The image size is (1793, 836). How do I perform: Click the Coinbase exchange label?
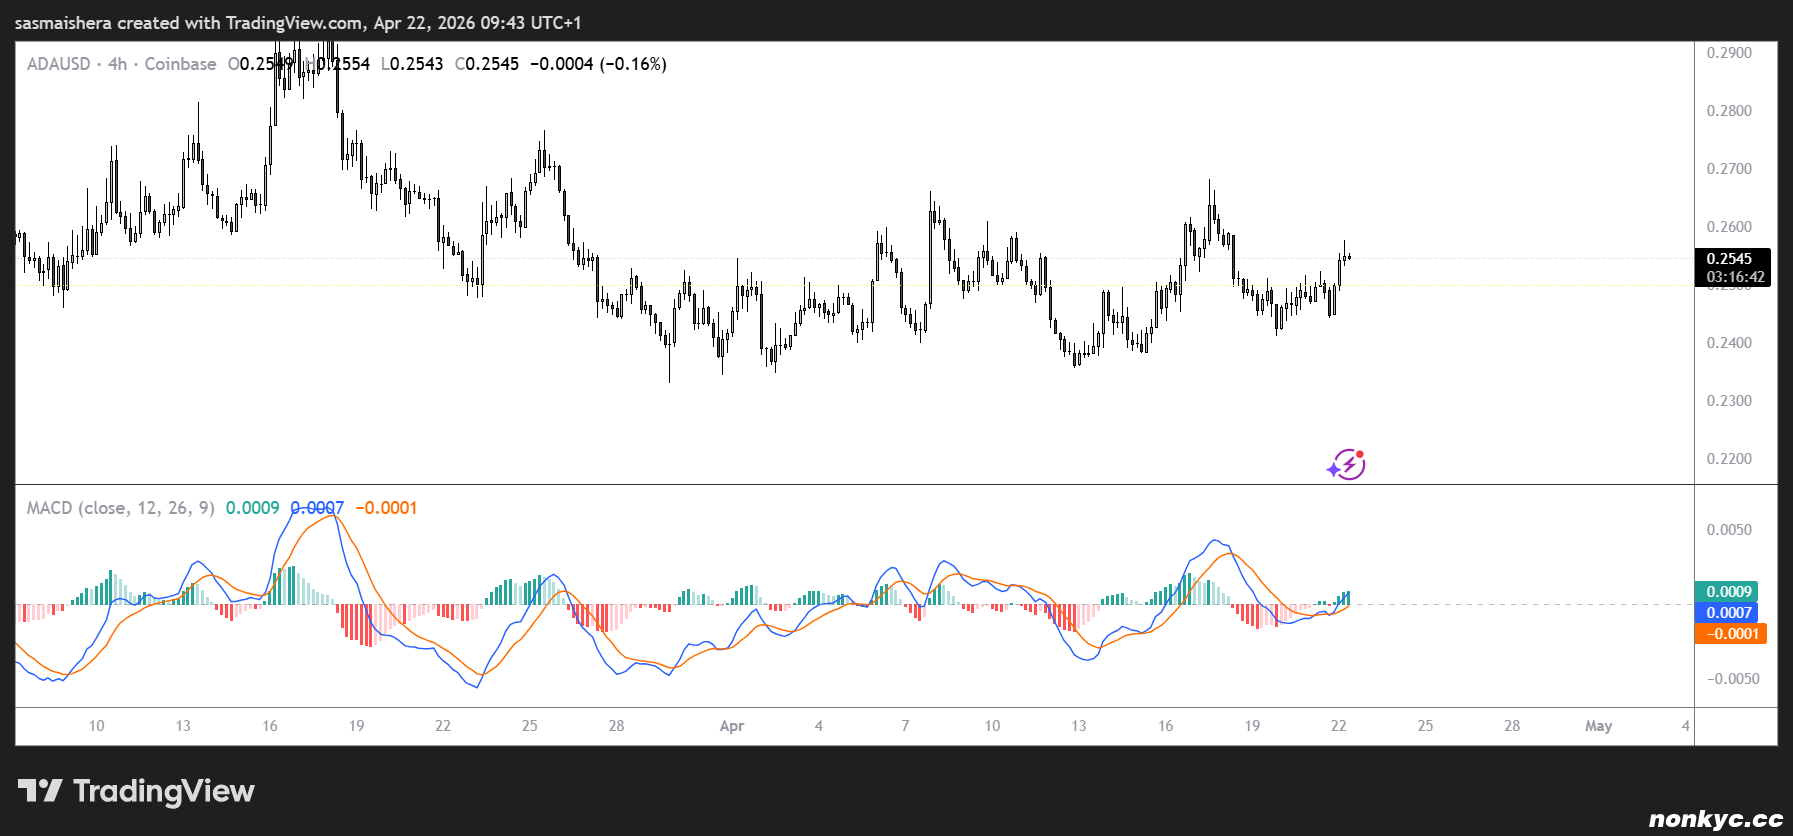pyautogui.click(x=180, y=64)
